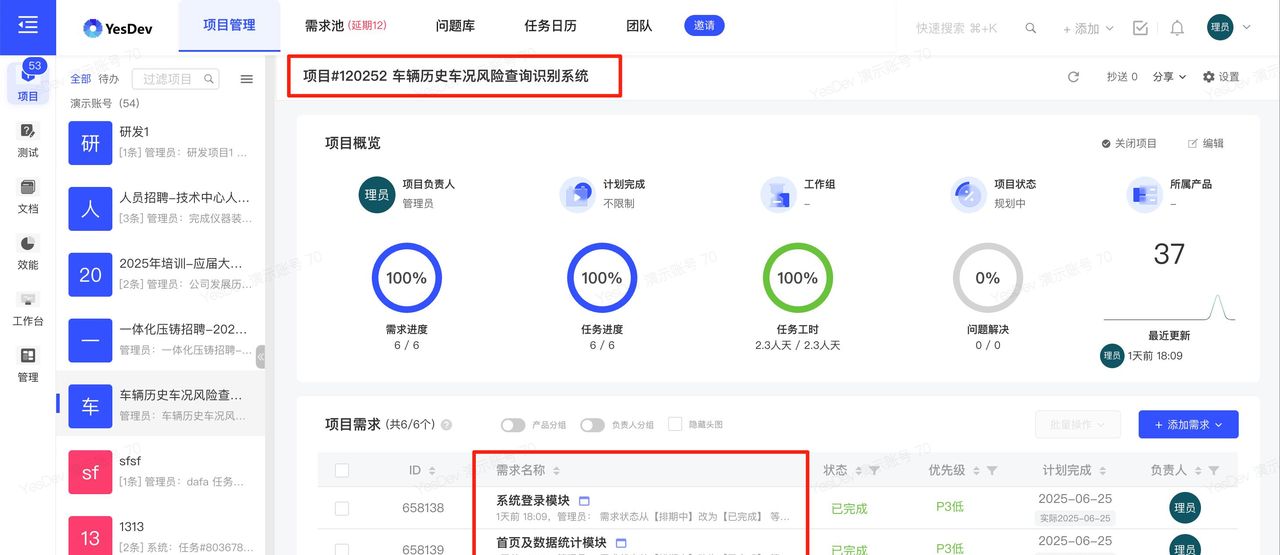
Task: Open the 管理 section in left sidebar
Action: (28, 366)
